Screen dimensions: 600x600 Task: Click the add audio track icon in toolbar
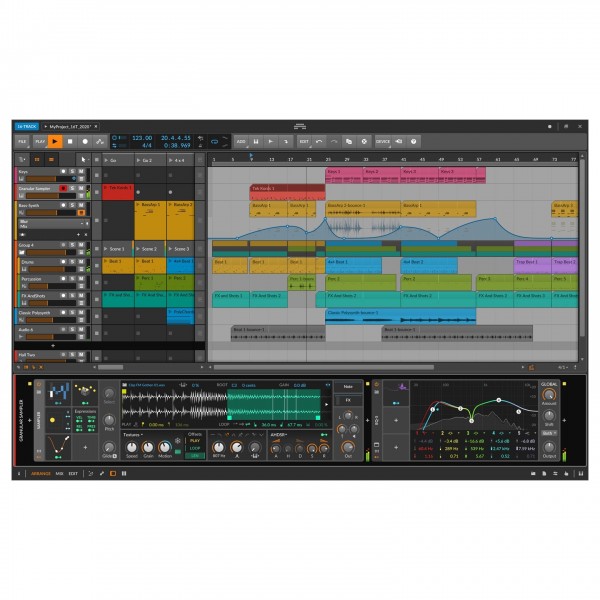271,142
